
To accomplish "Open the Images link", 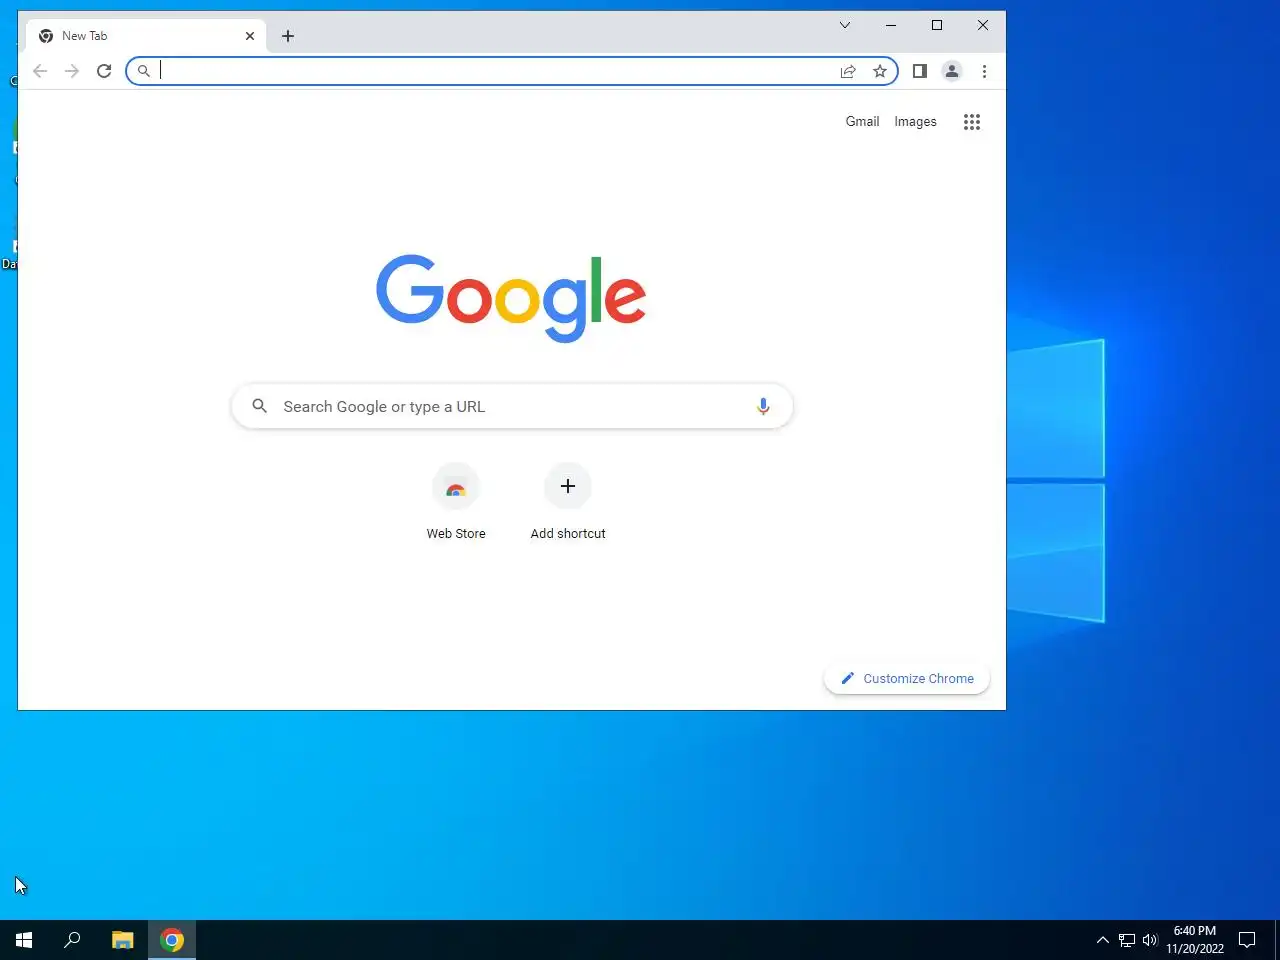I will click(x=915, y=121).
